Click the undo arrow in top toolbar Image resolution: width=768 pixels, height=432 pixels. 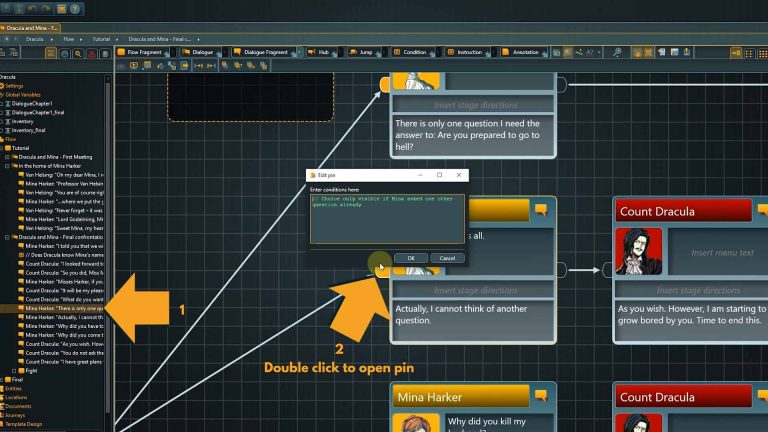(32, 8)
